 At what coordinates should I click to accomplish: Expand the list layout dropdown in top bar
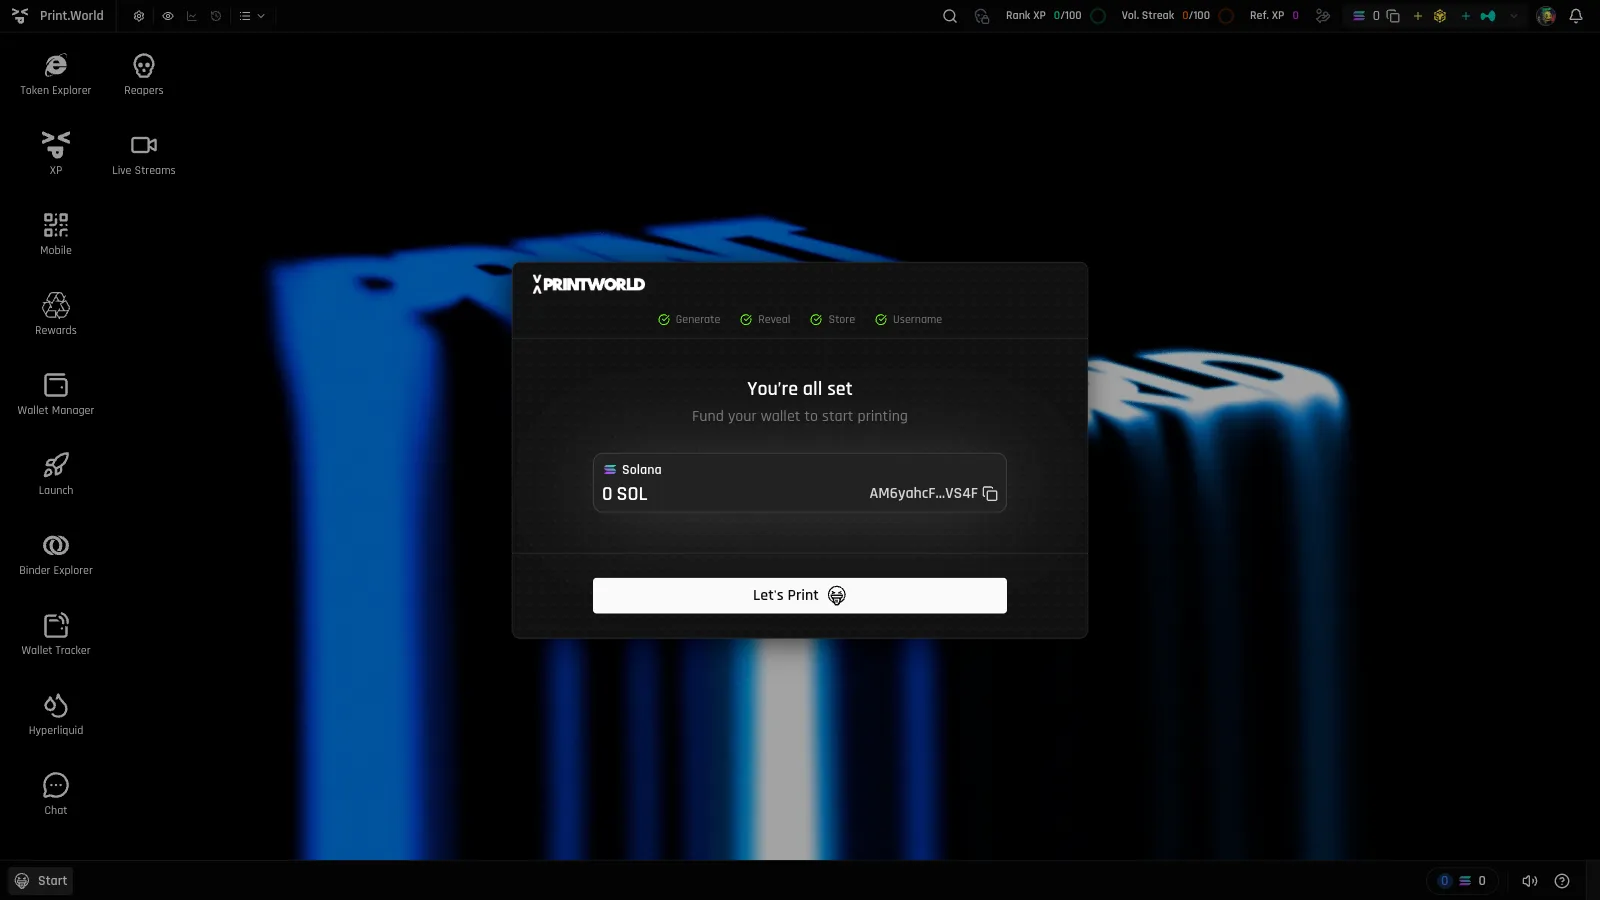click(x=252, y=16)
